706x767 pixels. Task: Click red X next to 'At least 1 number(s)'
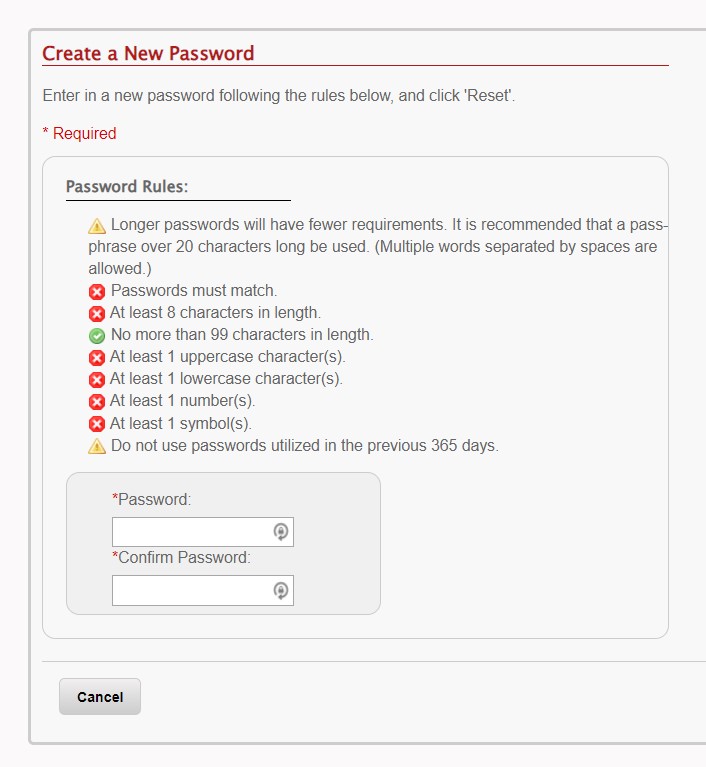pos(97,401)
